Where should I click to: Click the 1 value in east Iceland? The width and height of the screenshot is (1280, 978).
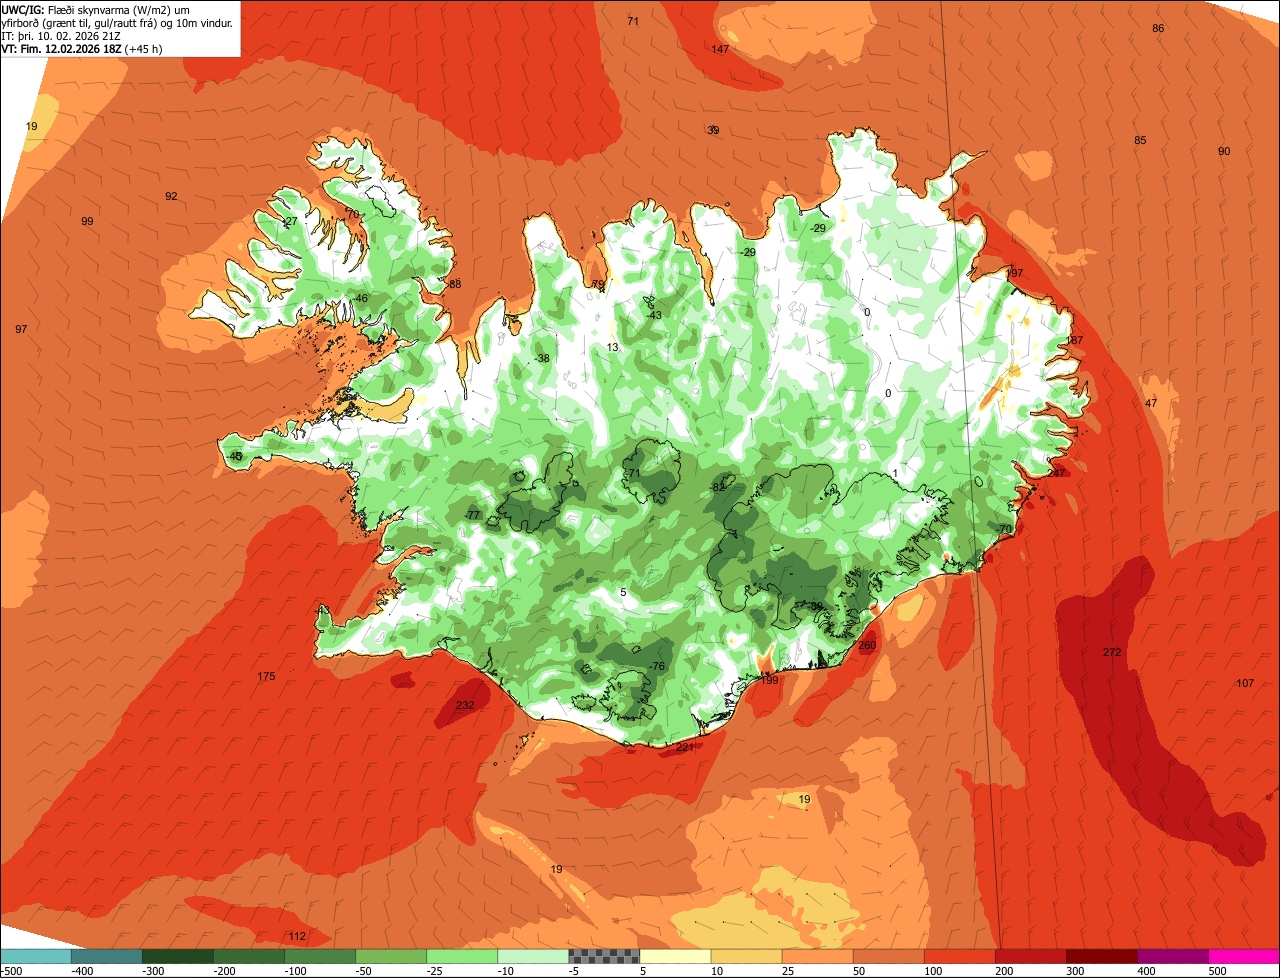point(895,473)
